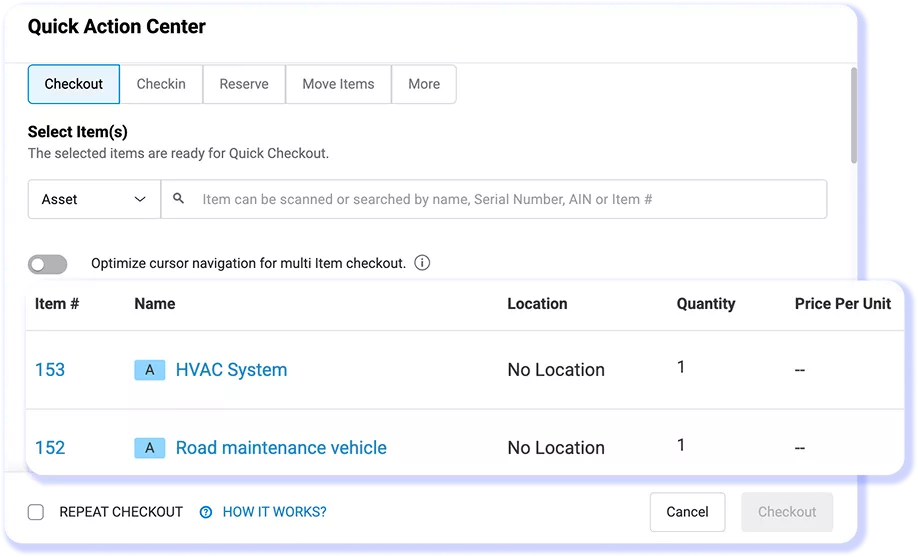The width and height of the screenshot is (918, 557).
Task: Open item number 152 link
Action: pos(50,447)
